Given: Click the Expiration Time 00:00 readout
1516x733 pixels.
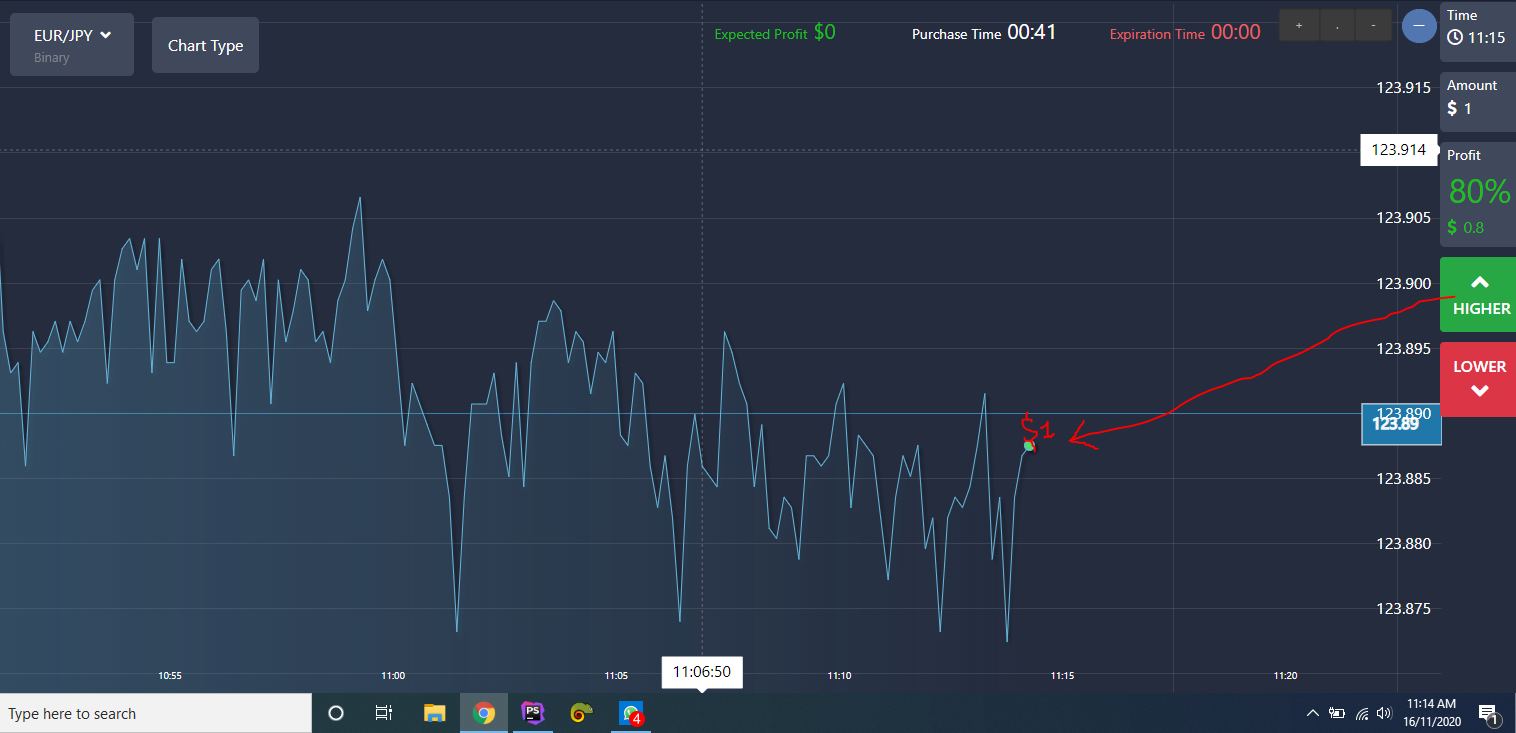Looking at the screenshot, I should (1185, 33).
